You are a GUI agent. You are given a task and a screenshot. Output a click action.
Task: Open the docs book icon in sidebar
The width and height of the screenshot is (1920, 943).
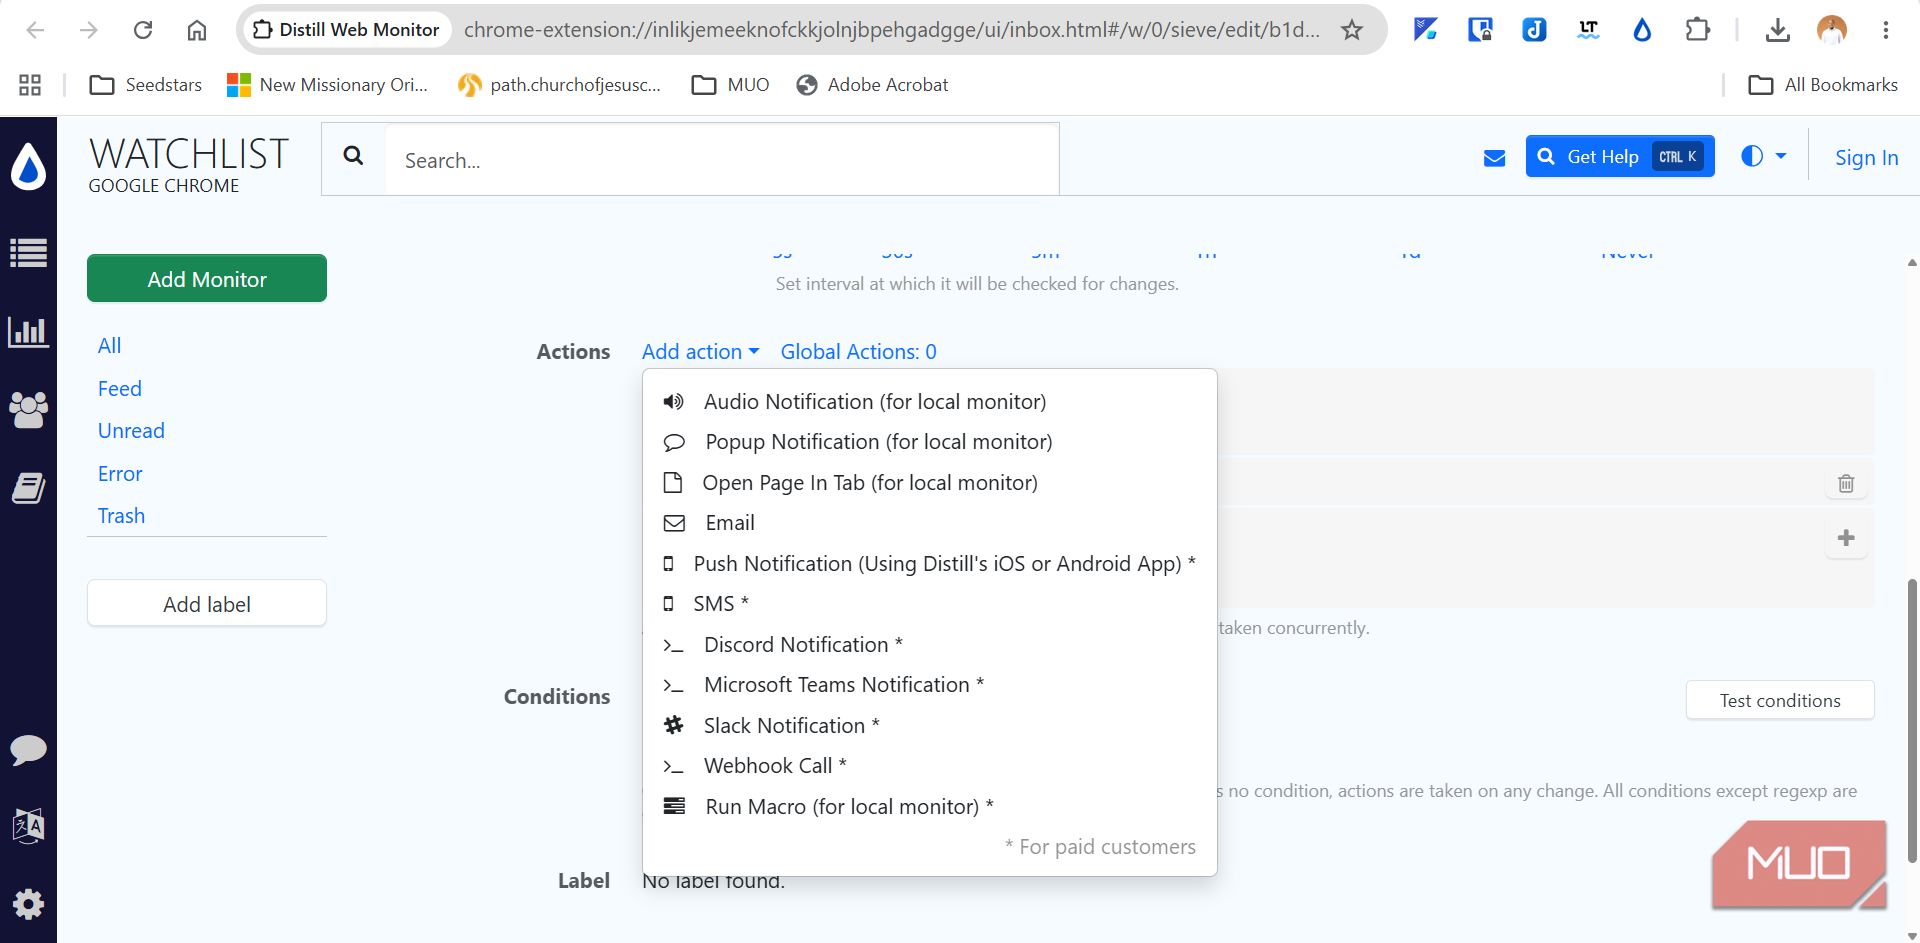tap(28, 488)
